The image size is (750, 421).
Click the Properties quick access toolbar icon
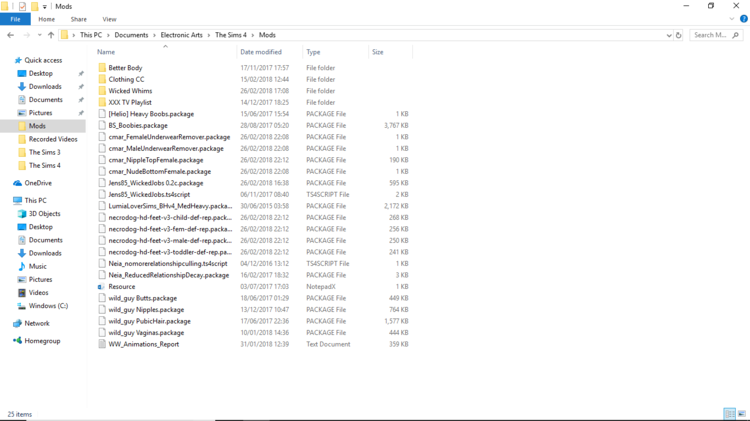tap(22, 6)
